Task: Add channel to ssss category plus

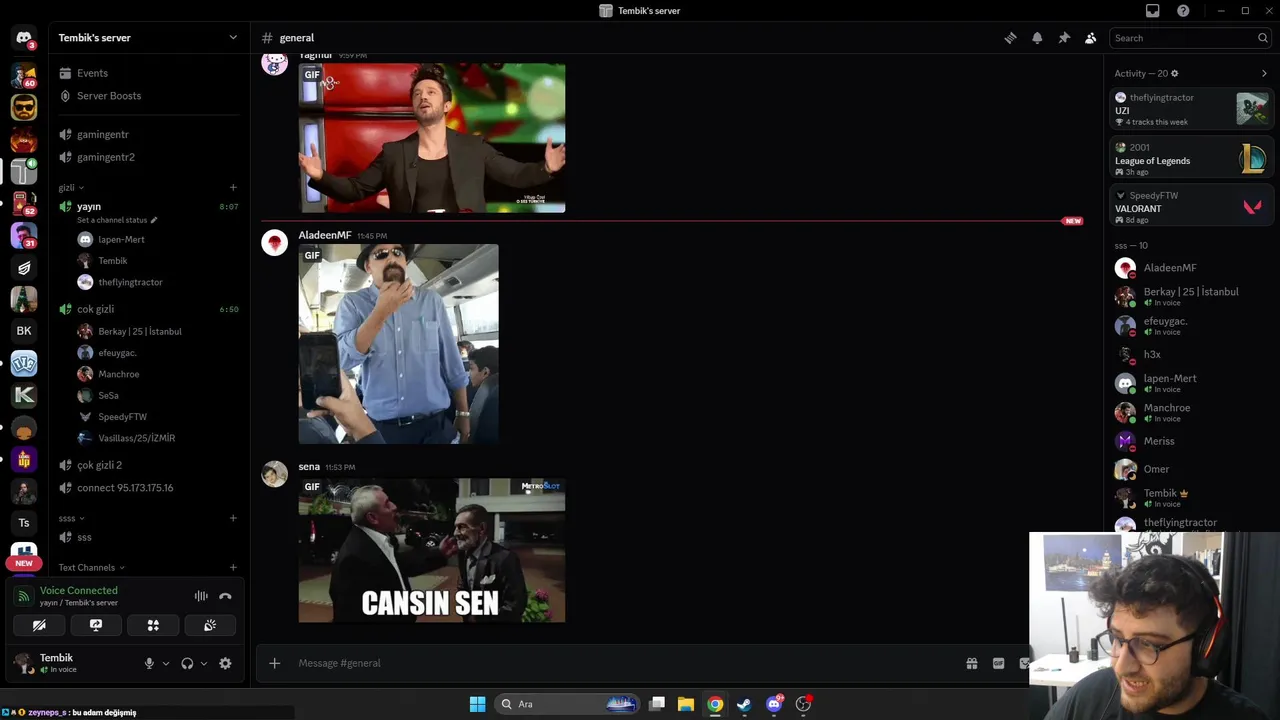Action: pos(233,518)
